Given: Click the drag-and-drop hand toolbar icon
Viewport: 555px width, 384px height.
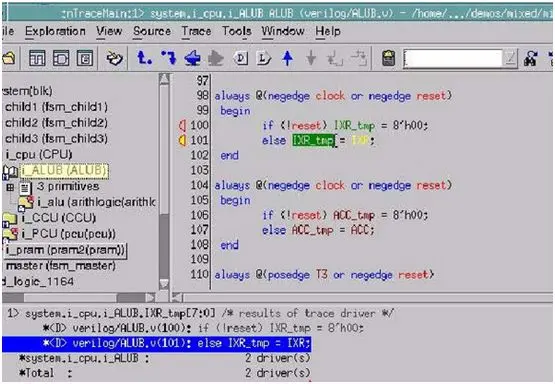Looking at the screenshot, I should [x=114, y=58].
